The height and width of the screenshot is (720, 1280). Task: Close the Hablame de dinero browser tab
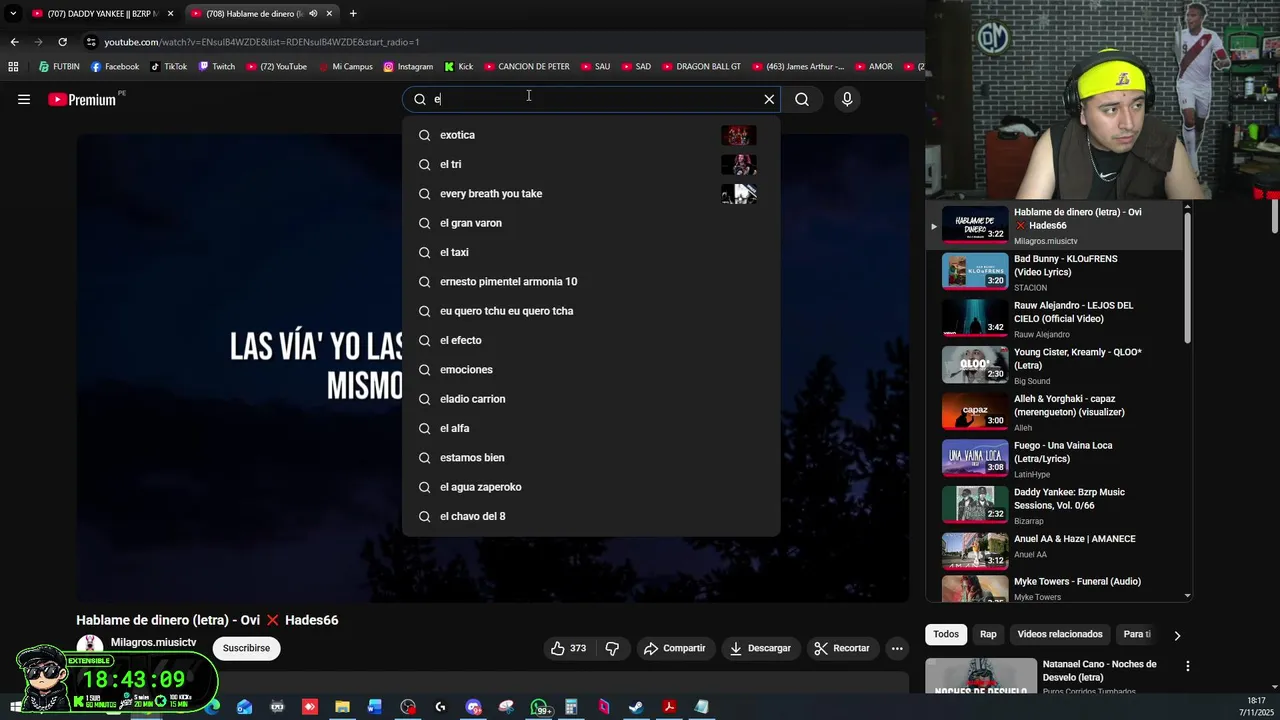point(329,14)
